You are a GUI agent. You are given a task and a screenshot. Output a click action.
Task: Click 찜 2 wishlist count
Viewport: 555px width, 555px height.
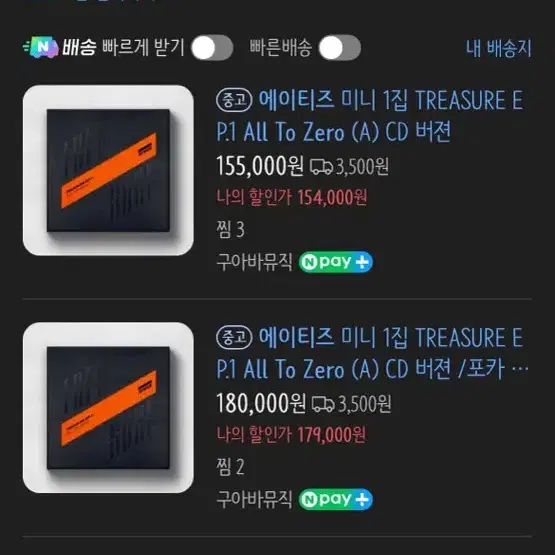pyautogui.click(x=230, y=467)
